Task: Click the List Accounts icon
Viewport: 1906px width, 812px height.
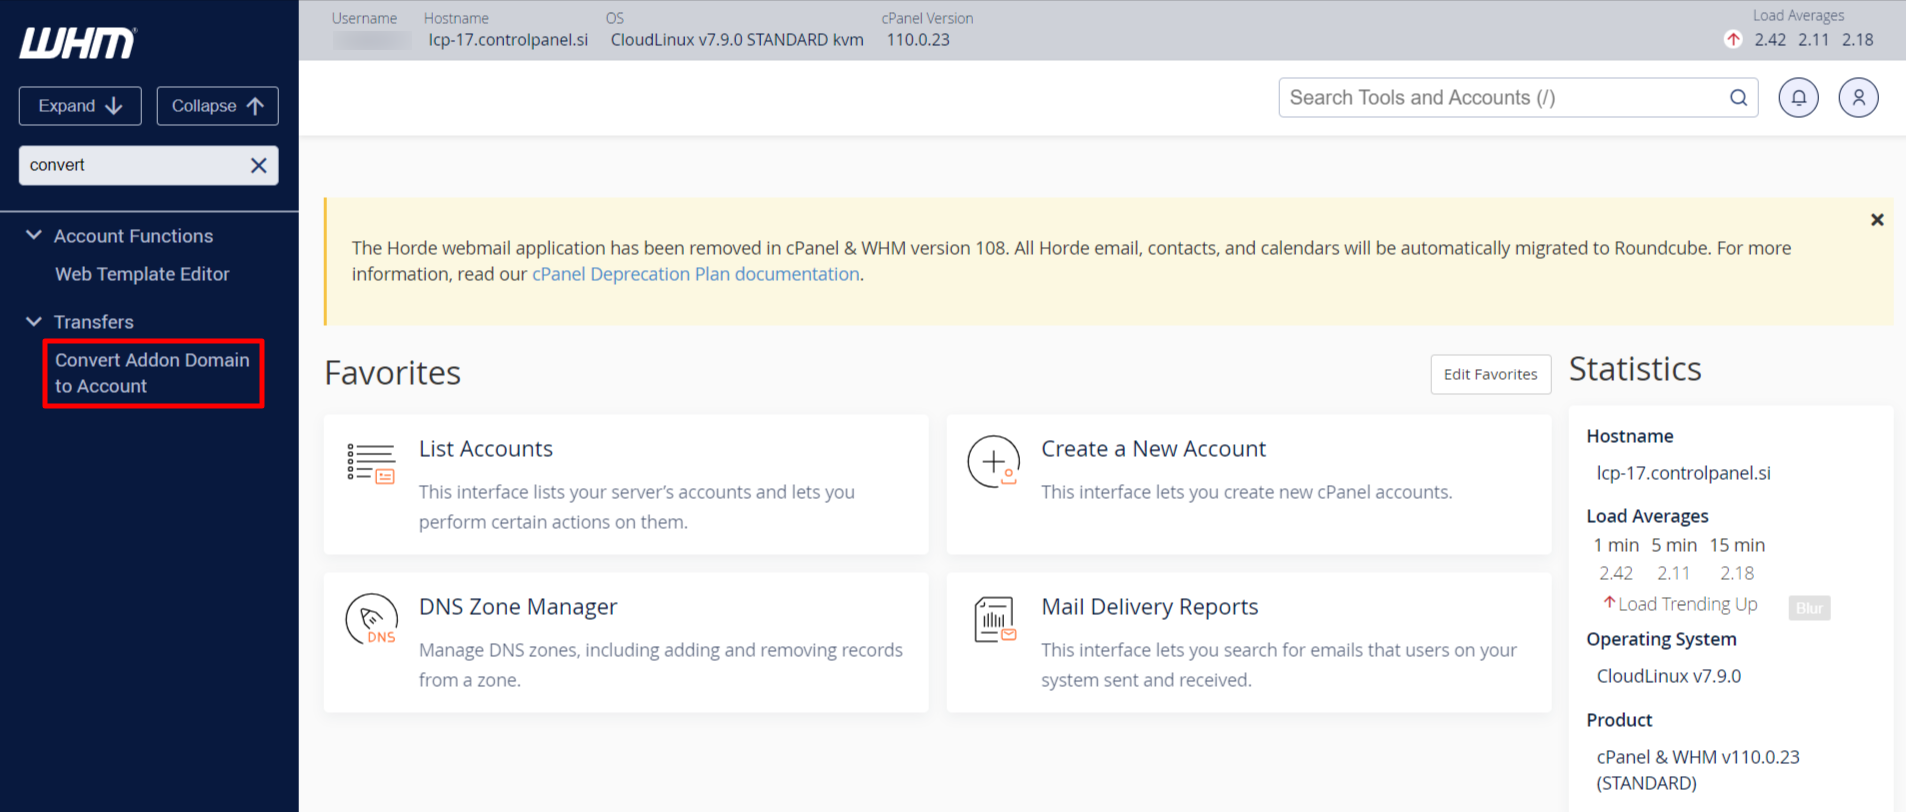Action: coord(371,464)
